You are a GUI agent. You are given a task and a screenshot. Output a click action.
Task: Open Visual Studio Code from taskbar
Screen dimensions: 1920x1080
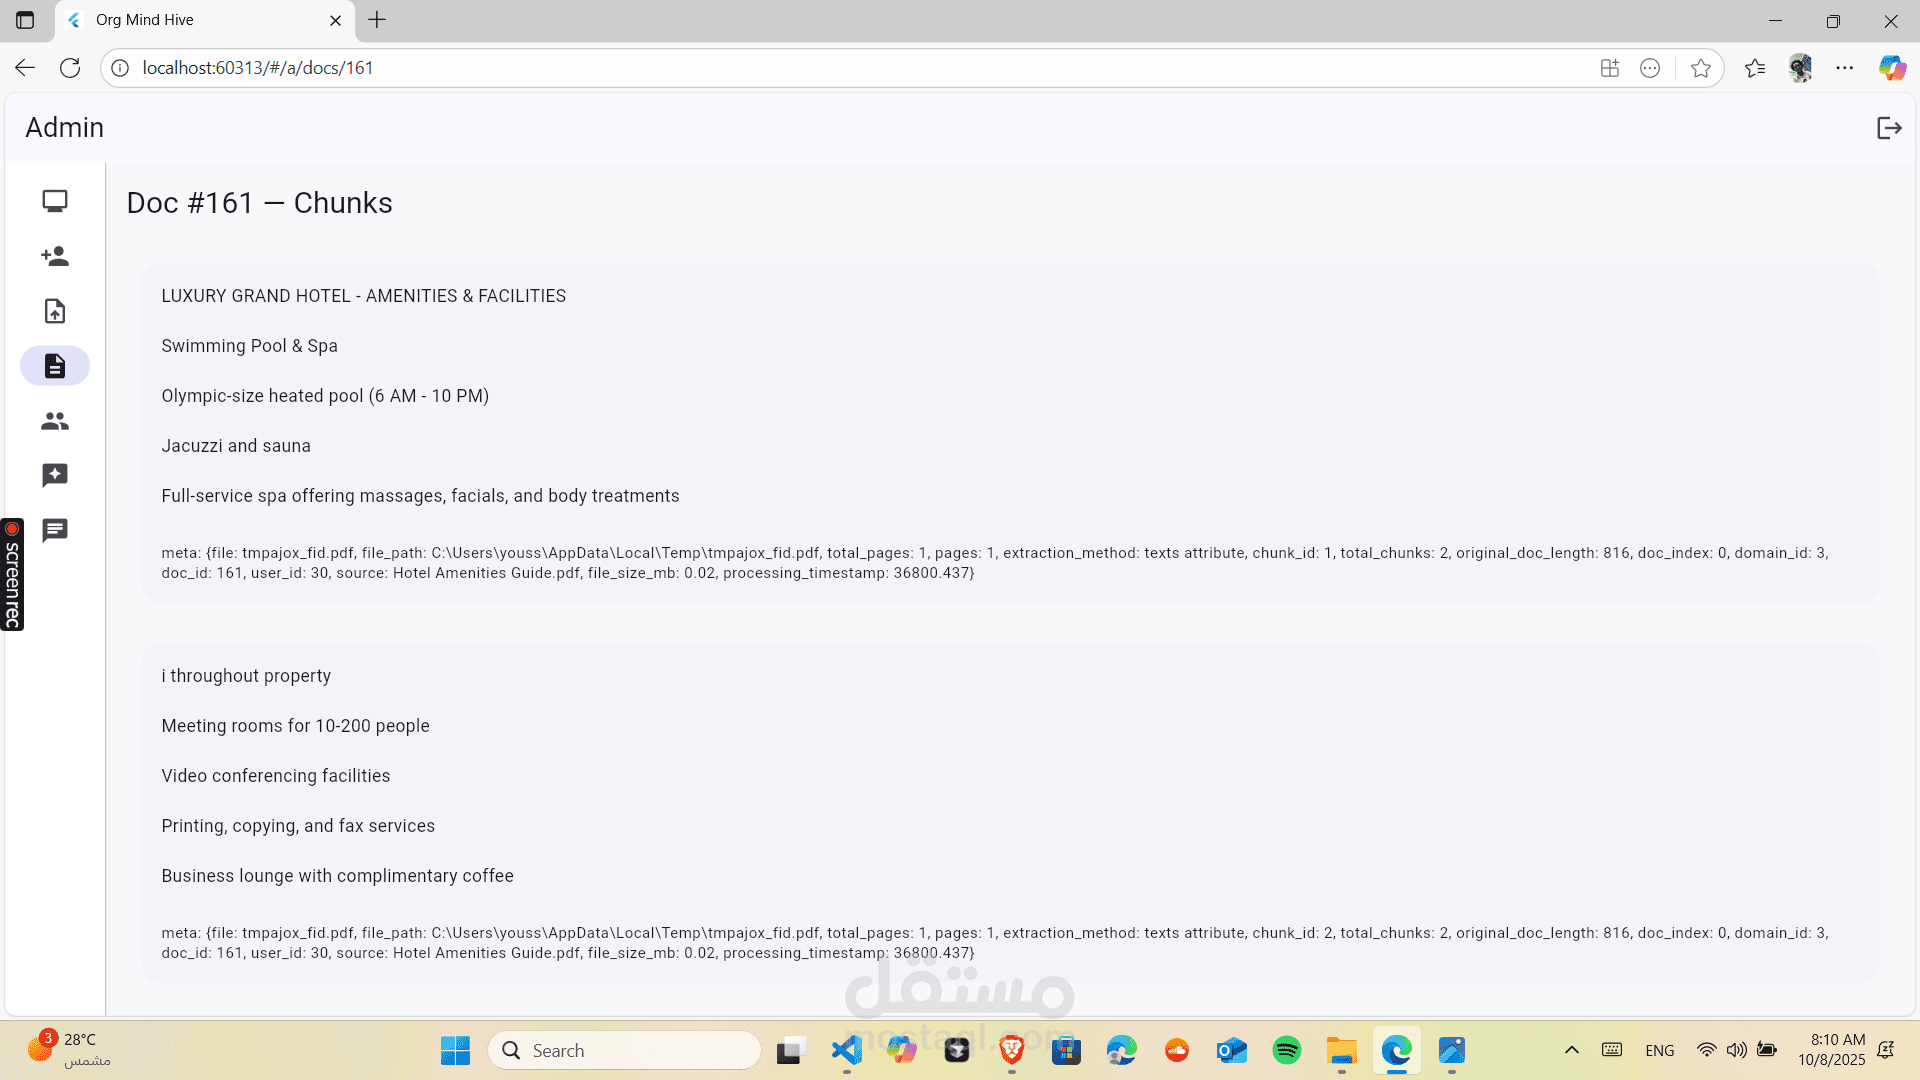pos(846,1050)
